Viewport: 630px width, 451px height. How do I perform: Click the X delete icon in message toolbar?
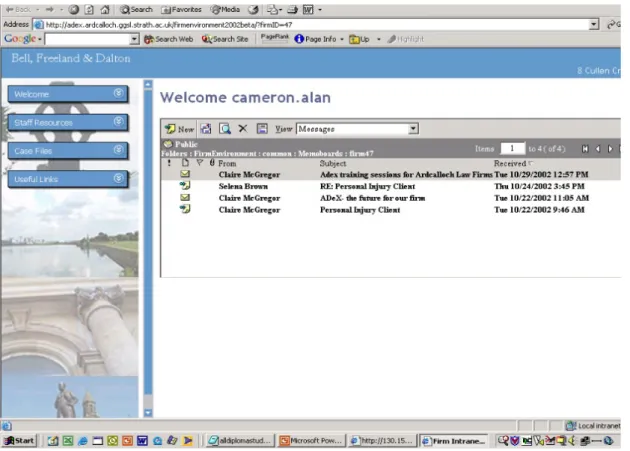[x=243, y=129]
